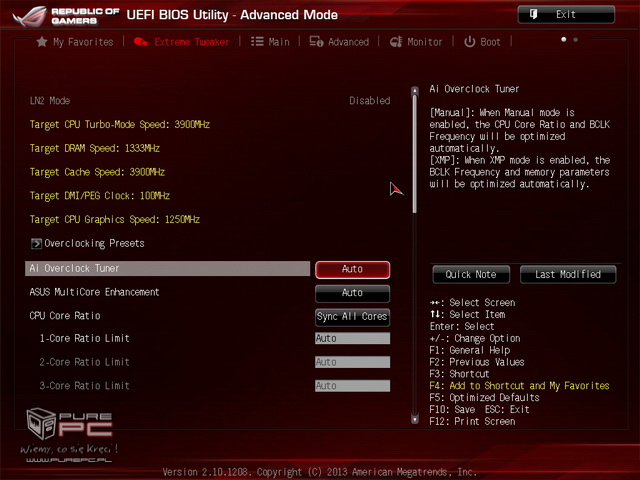This screenshot has height=480, width=640.
Task: Select the Ai Overclock Tuner row
Action: [167, 269]
